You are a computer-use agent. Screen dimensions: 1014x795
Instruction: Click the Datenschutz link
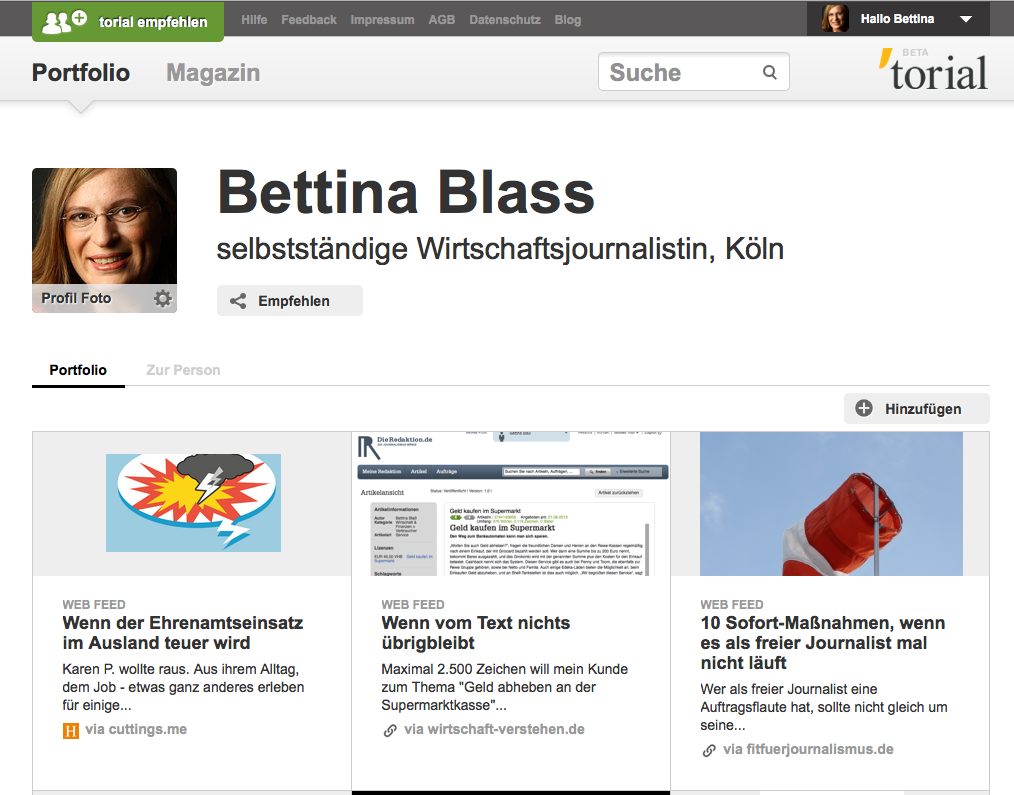pos(504,18)
